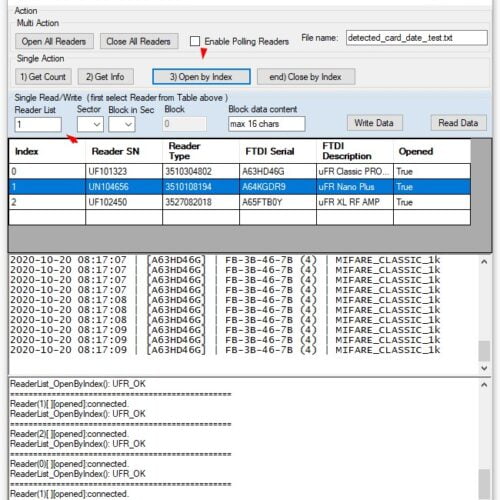This screenshot has height=500, width=500.
Task: Click cell 3510304802 in Reader Type
Action: click(x=201, y=171)
